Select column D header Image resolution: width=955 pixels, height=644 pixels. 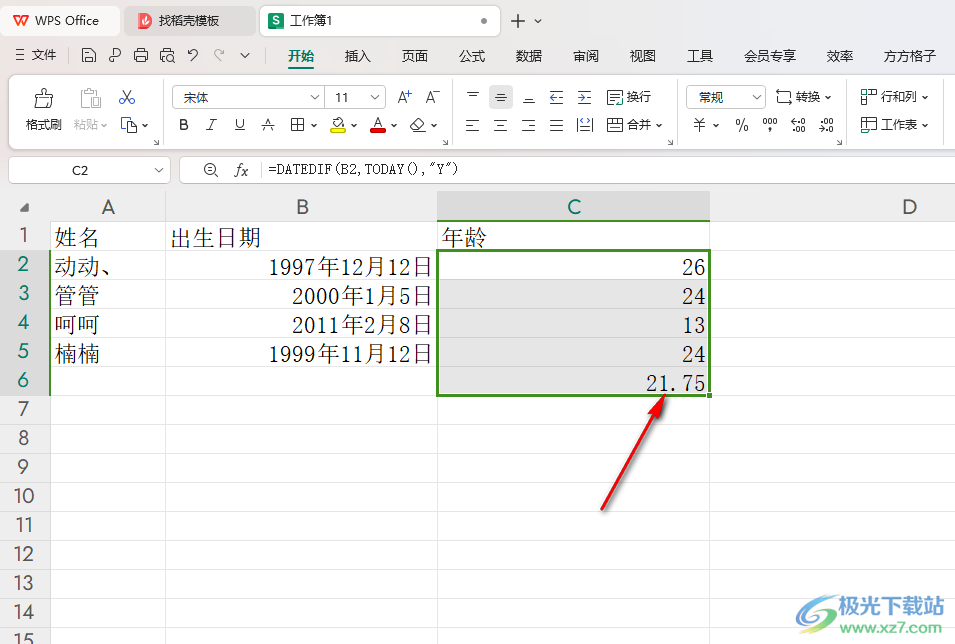[x=909, y=207]
